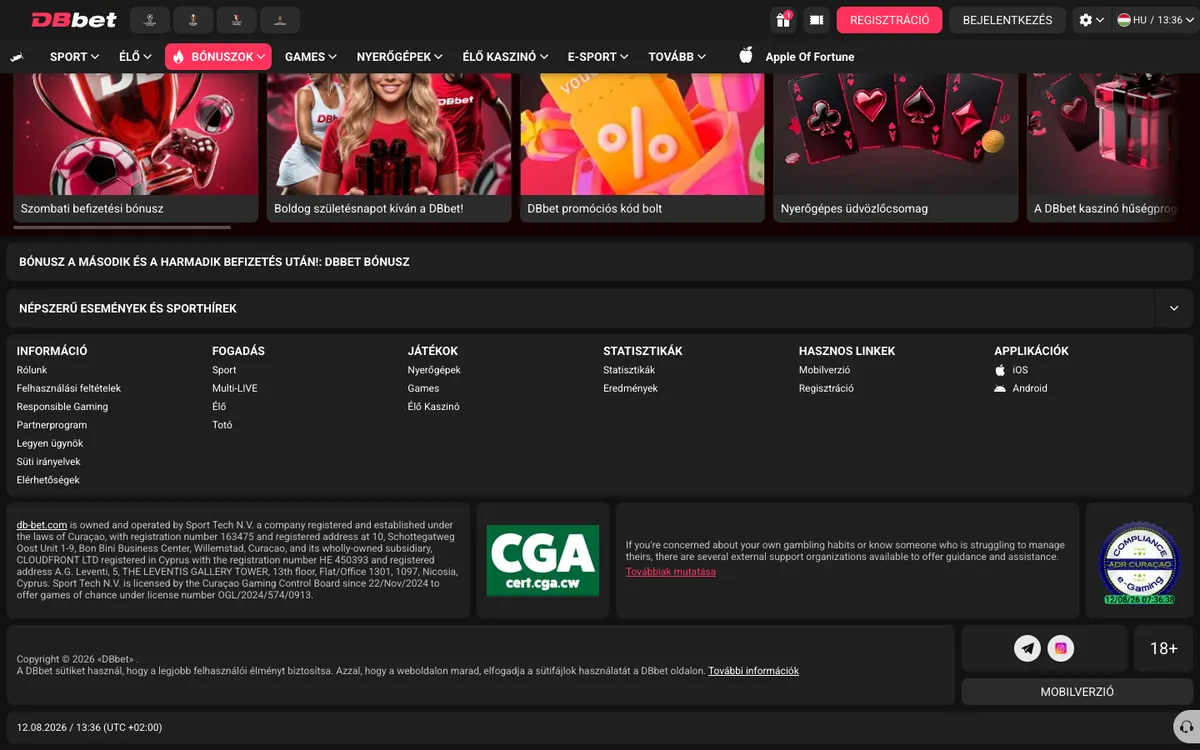Click the DBbet logo
Screen dimensions: 1200x750
coord(74,19)
